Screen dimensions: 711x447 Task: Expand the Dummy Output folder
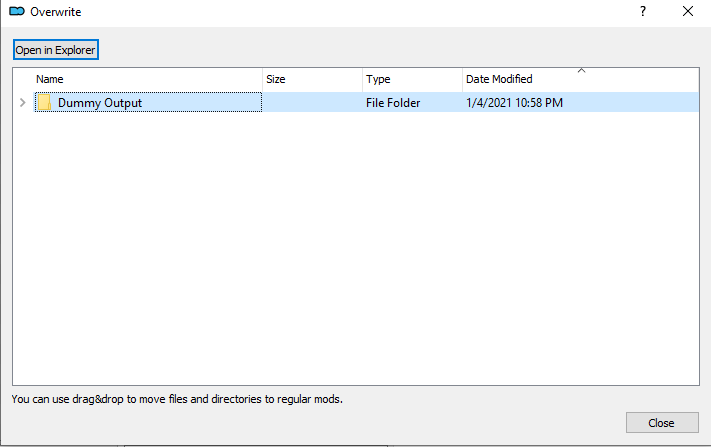click(23, 103)
